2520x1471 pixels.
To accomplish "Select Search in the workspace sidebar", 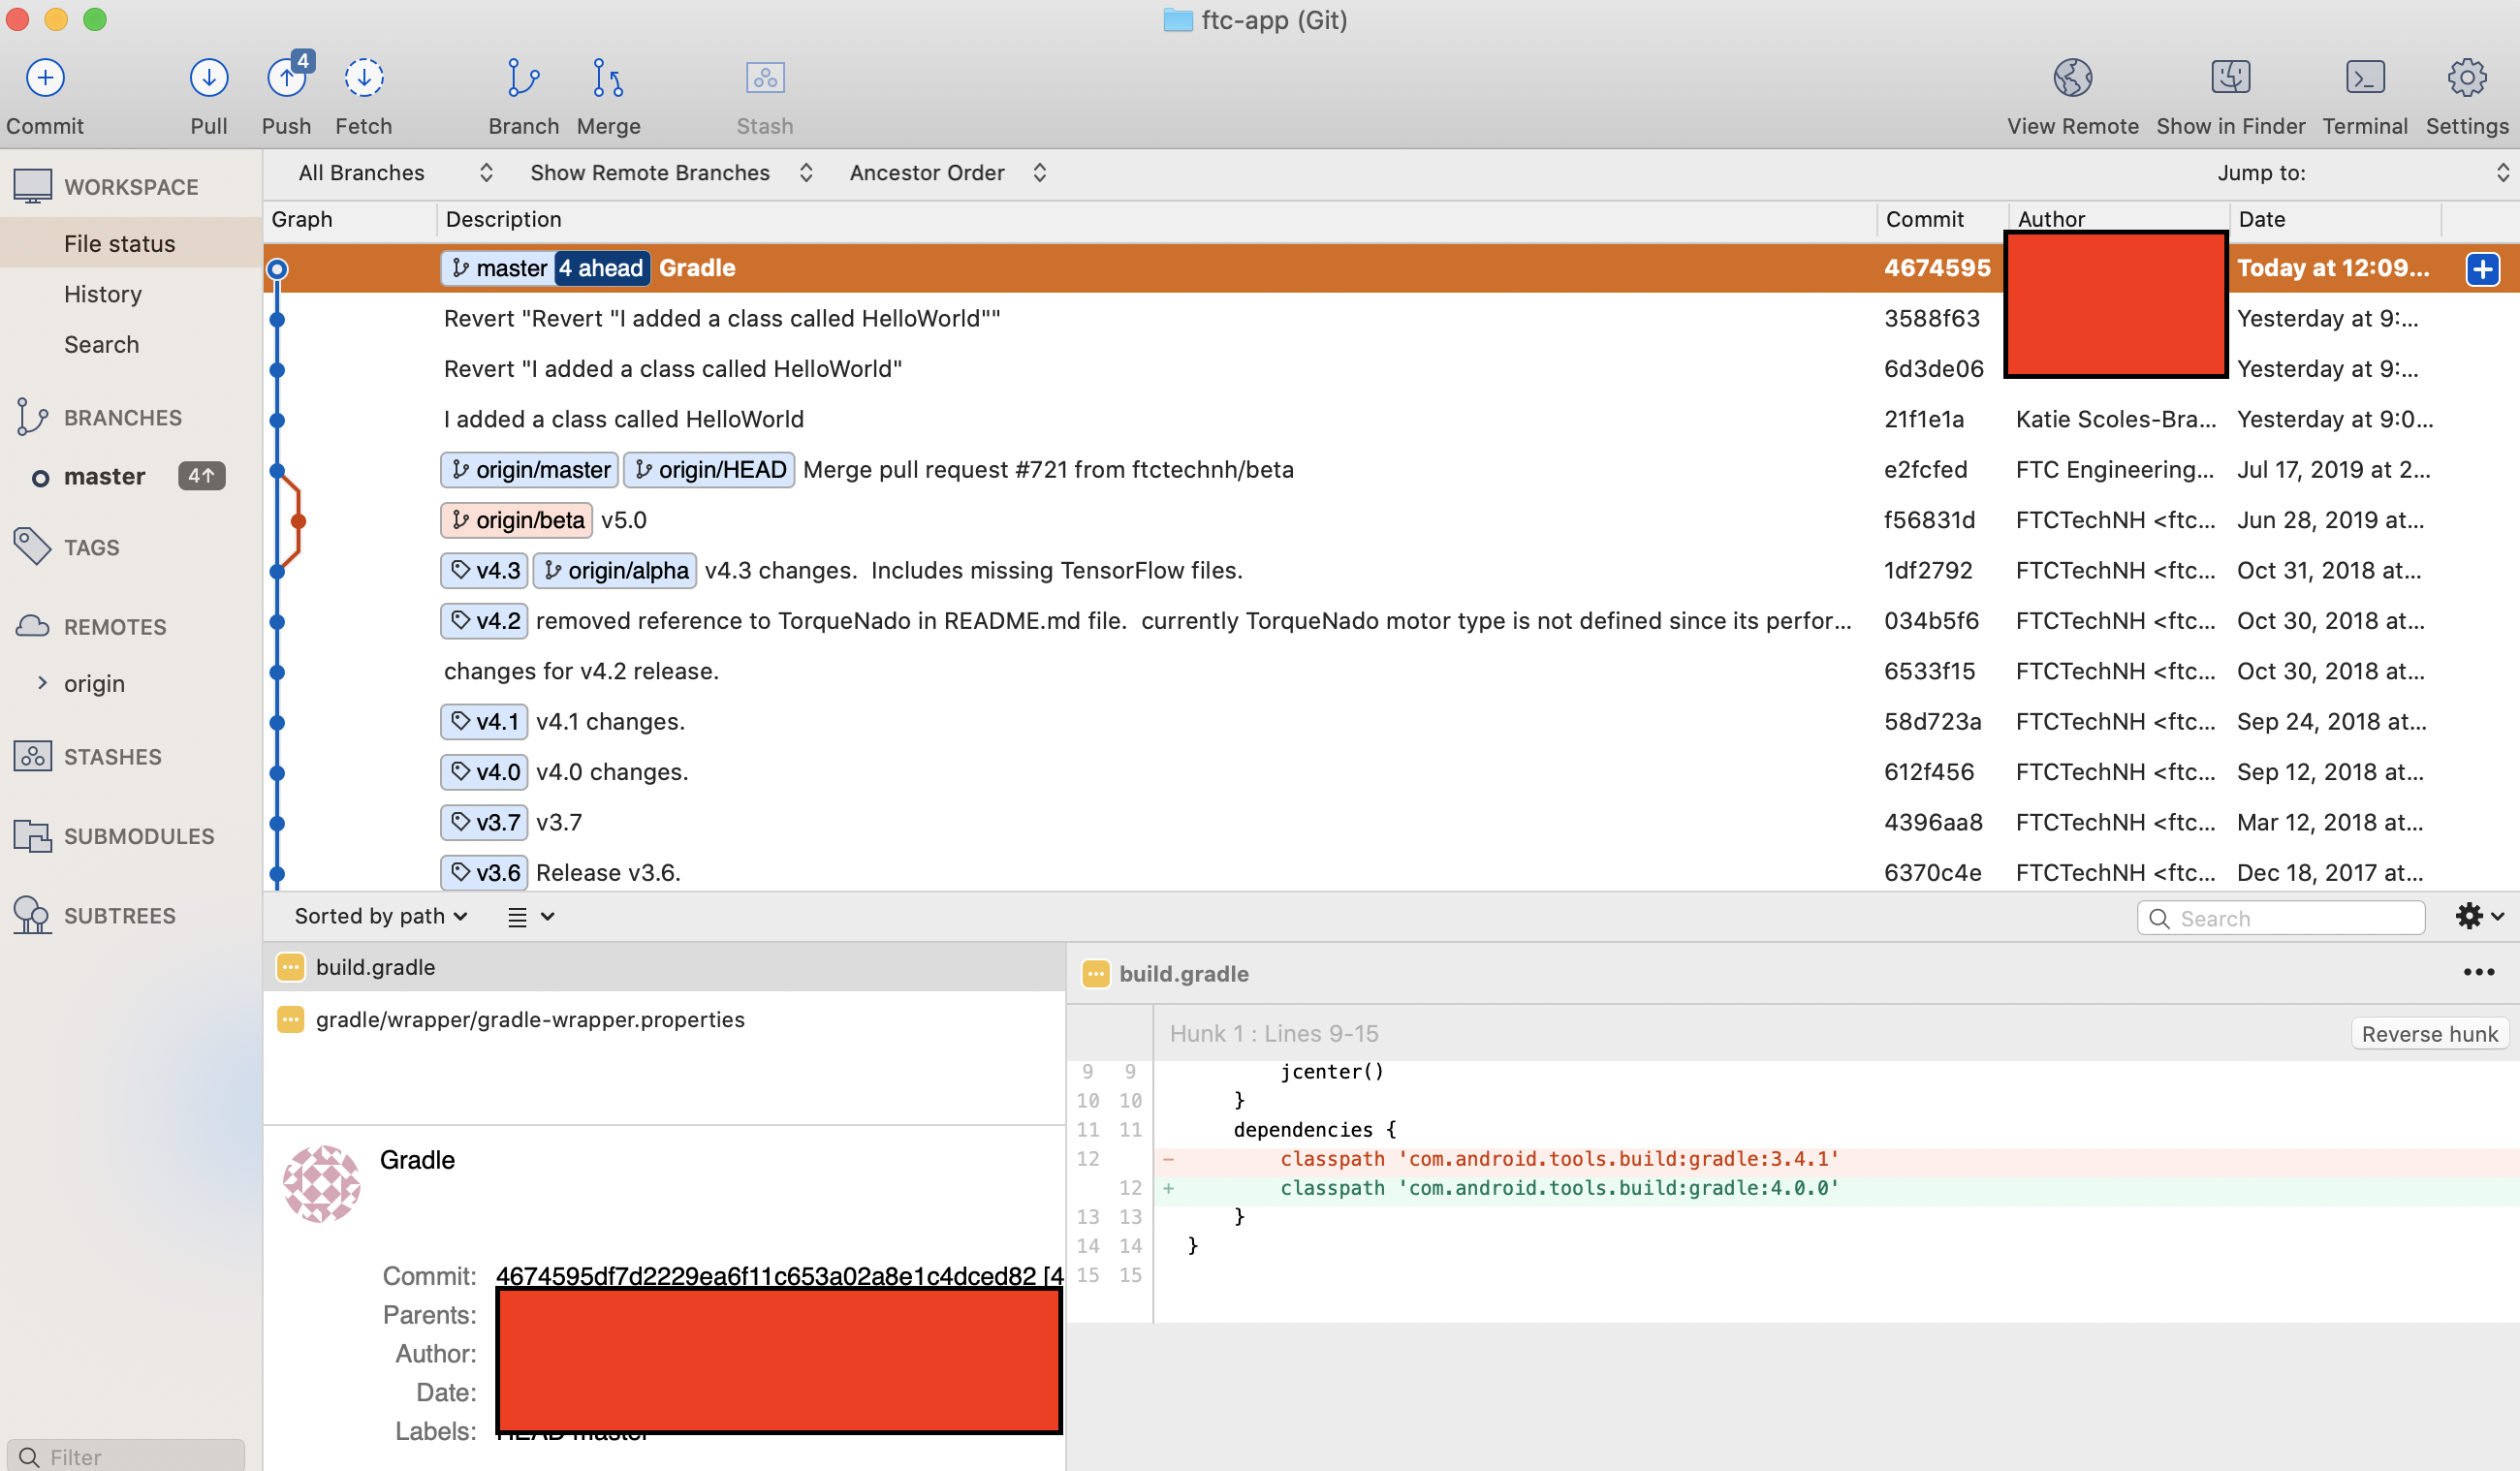I will [102, 344].
